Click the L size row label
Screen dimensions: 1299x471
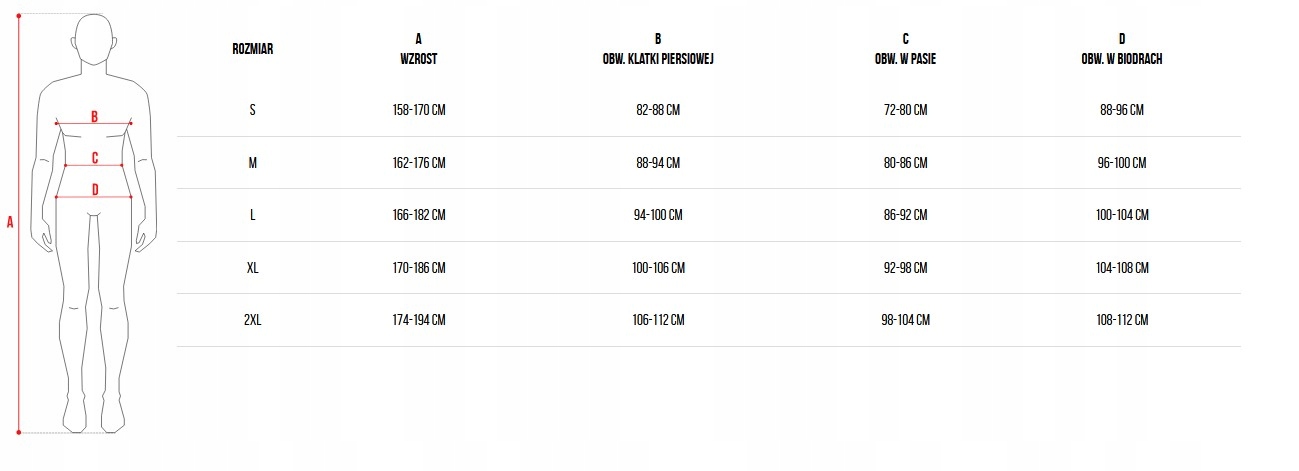[x=252, y=215]
